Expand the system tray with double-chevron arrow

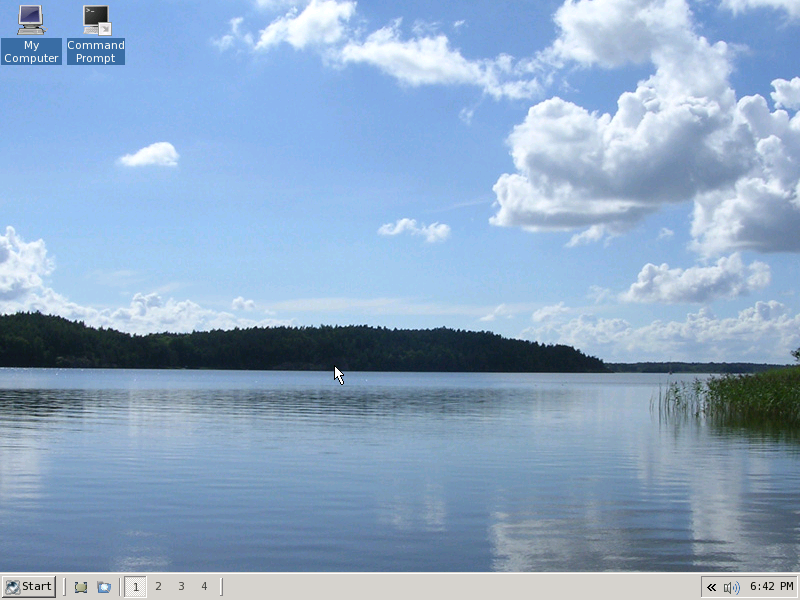[x=711, y=587]
